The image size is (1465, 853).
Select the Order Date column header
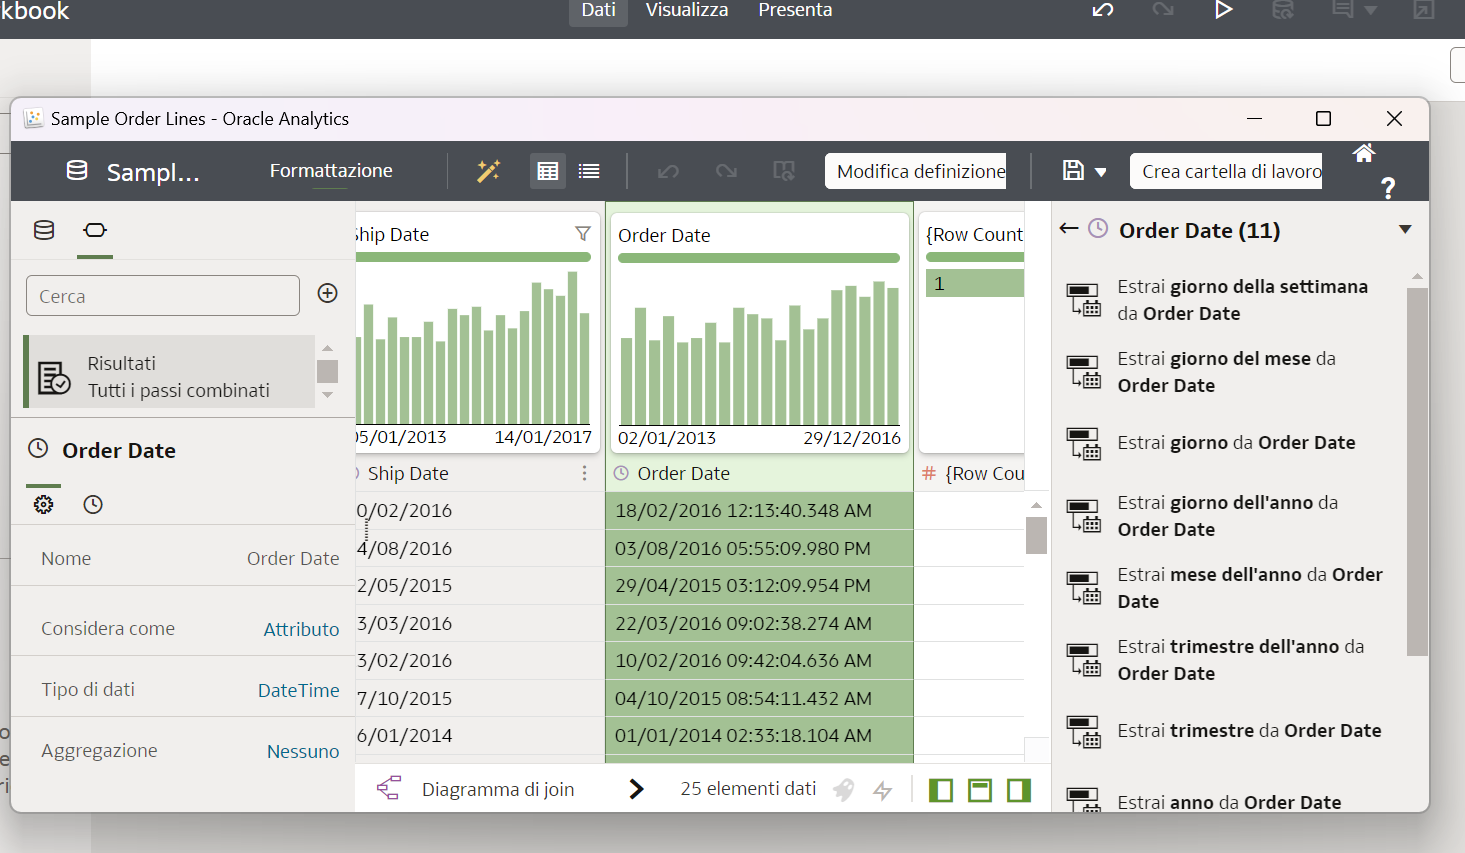pos(760,473)
